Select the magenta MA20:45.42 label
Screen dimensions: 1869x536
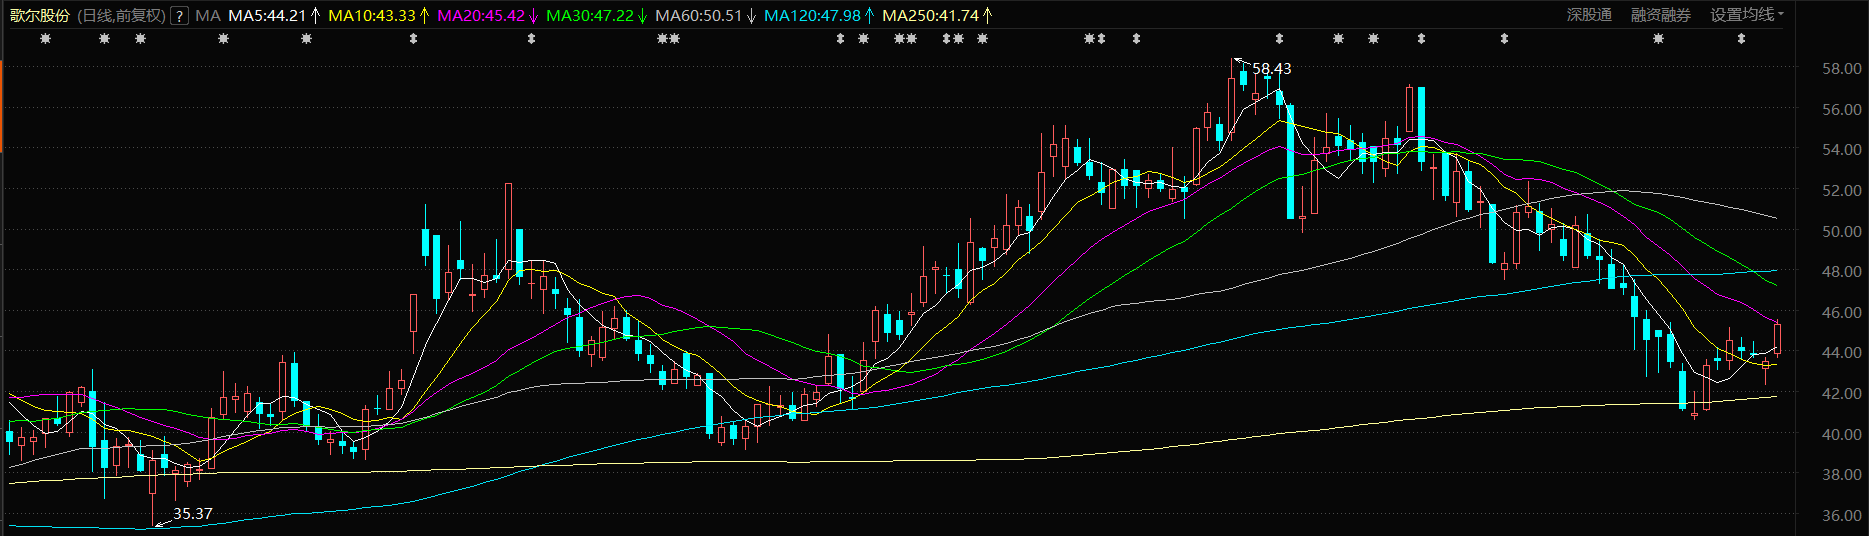point(481,15)
